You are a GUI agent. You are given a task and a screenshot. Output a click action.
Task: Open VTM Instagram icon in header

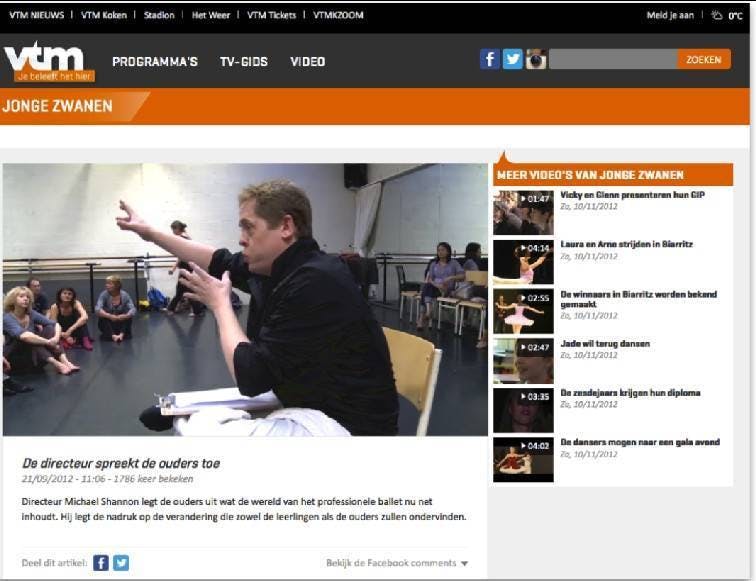(x=536, y=59)
